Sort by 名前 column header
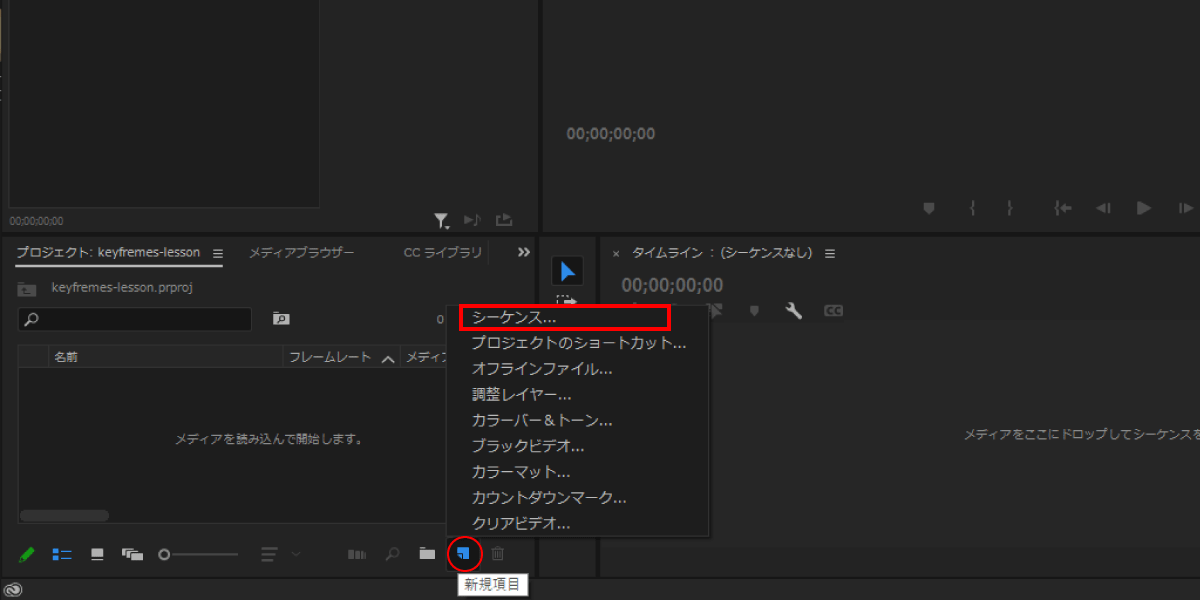This screenshot has height=600, width=1200. tap(66, 357)
